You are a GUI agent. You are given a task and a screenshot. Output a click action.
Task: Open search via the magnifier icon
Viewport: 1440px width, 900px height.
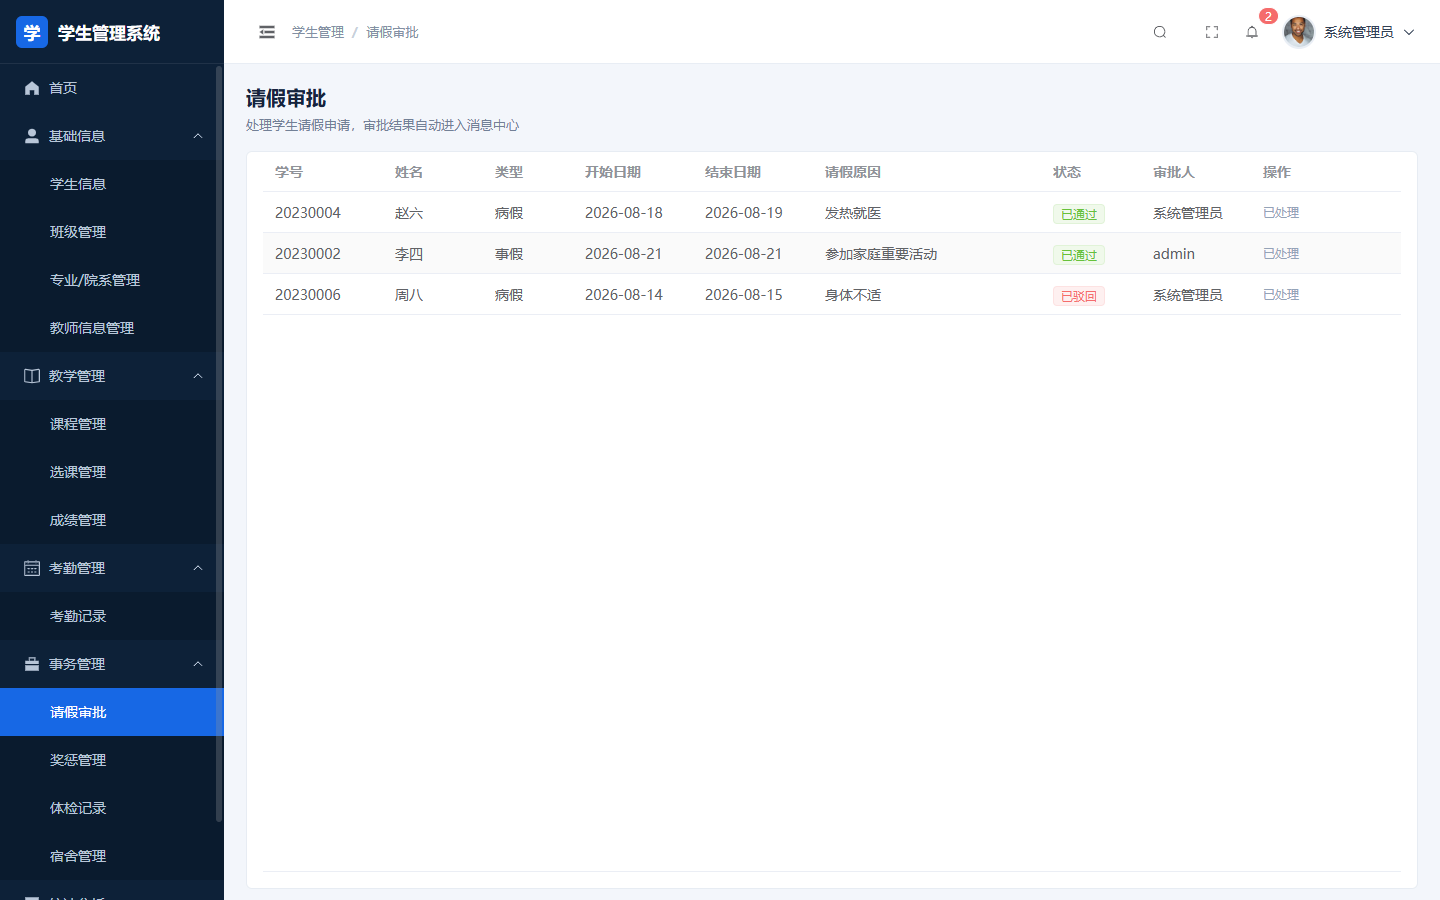(x=1160, y=32)
